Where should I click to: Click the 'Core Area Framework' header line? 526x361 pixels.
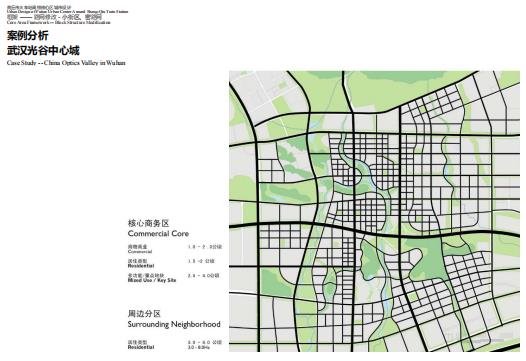[58, 22]
